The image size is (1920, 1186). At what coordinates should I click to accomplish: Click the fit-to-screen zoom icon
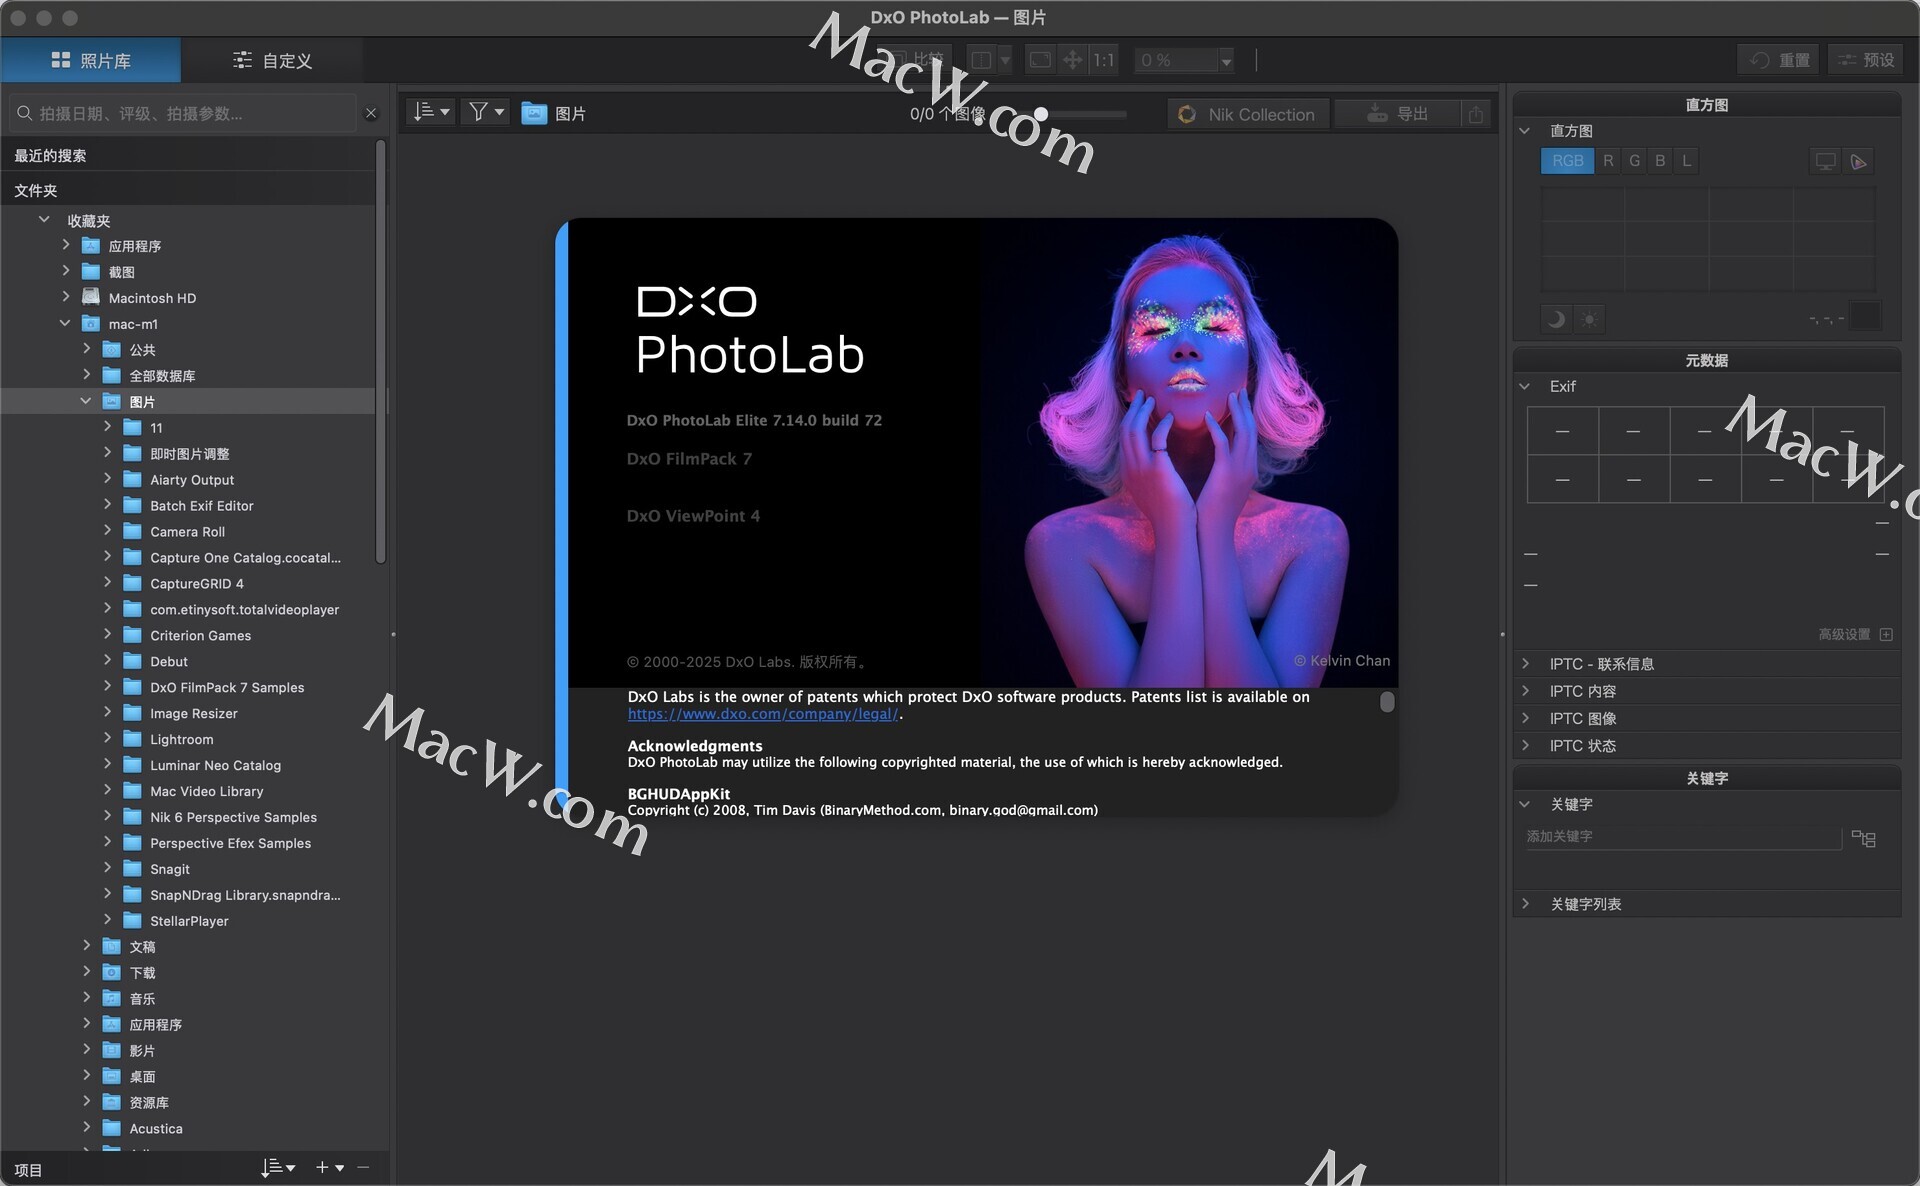tap(1040, 60)
